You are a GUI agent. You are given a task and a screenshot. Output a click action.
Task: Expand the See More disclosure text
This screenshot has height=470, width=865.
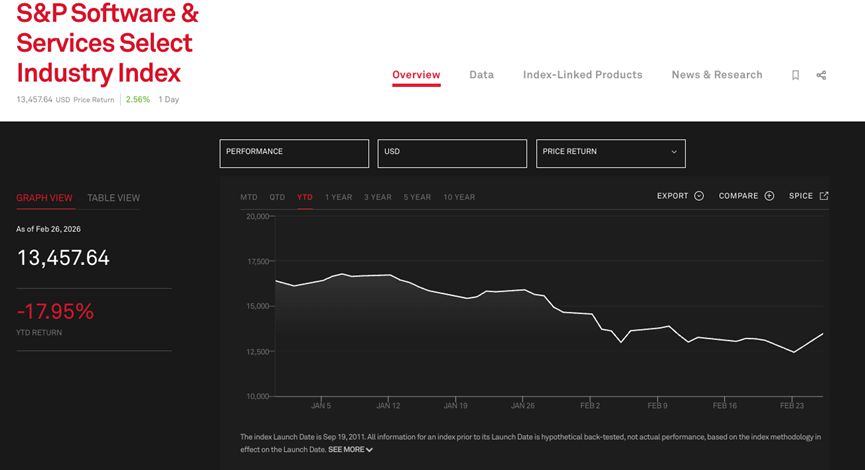(350, 450)
